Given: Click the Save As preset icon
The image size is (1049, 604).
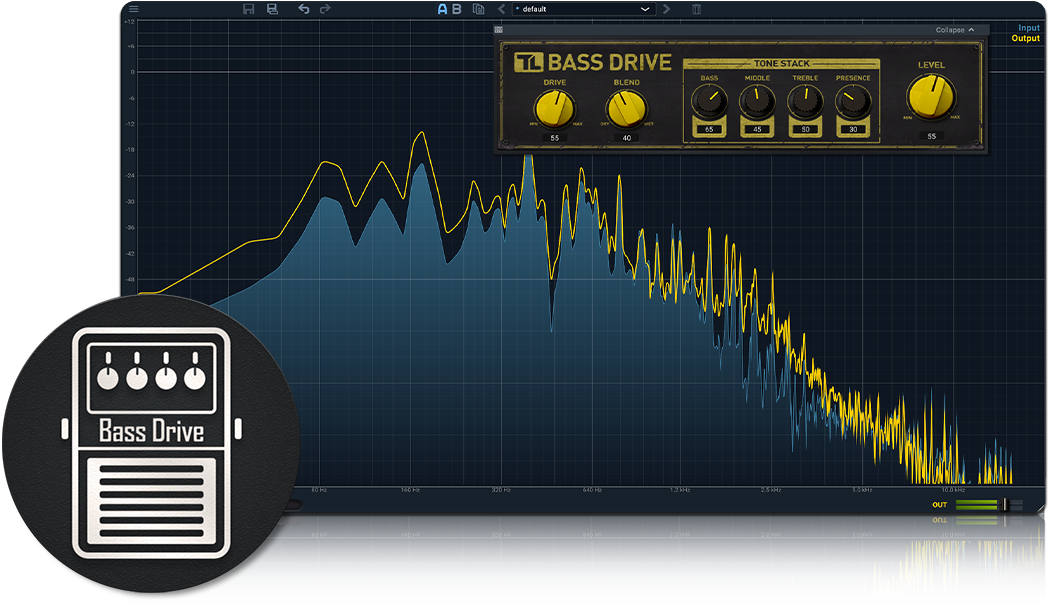Looking at the screenshot, I should (272, 9).
